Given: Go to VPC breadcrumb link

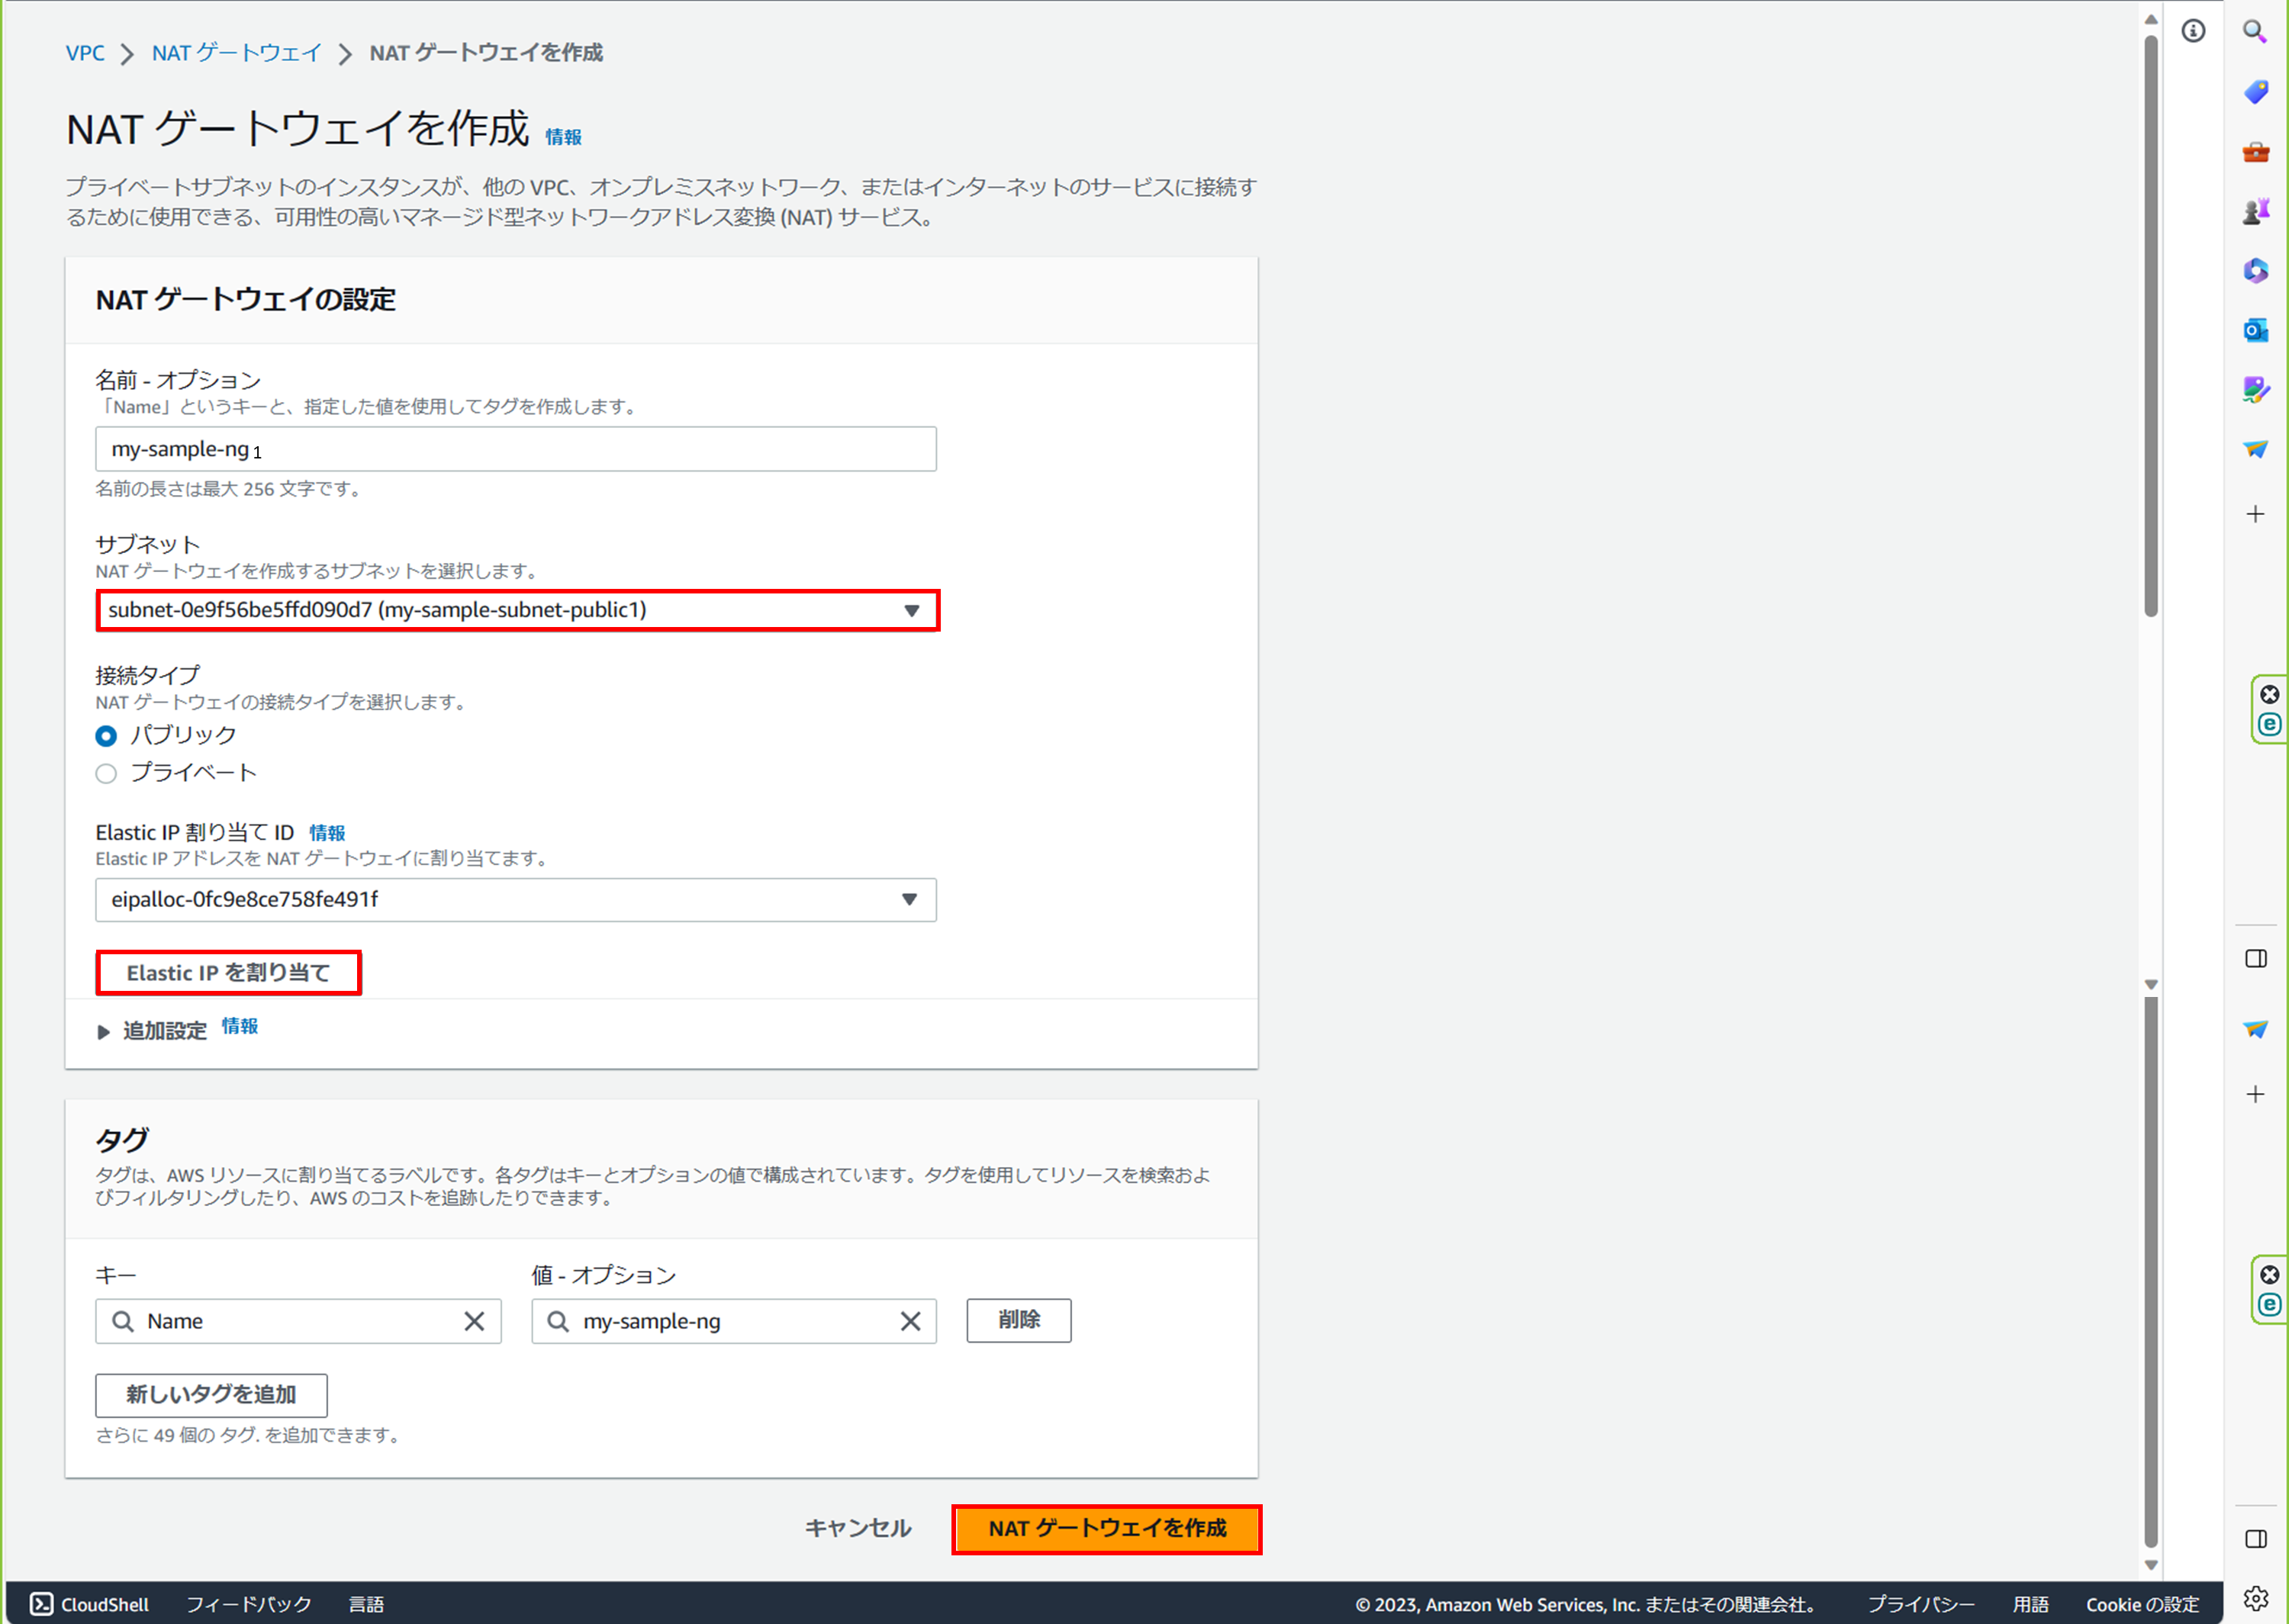Looking at the screenshot, I should [85, 53].
